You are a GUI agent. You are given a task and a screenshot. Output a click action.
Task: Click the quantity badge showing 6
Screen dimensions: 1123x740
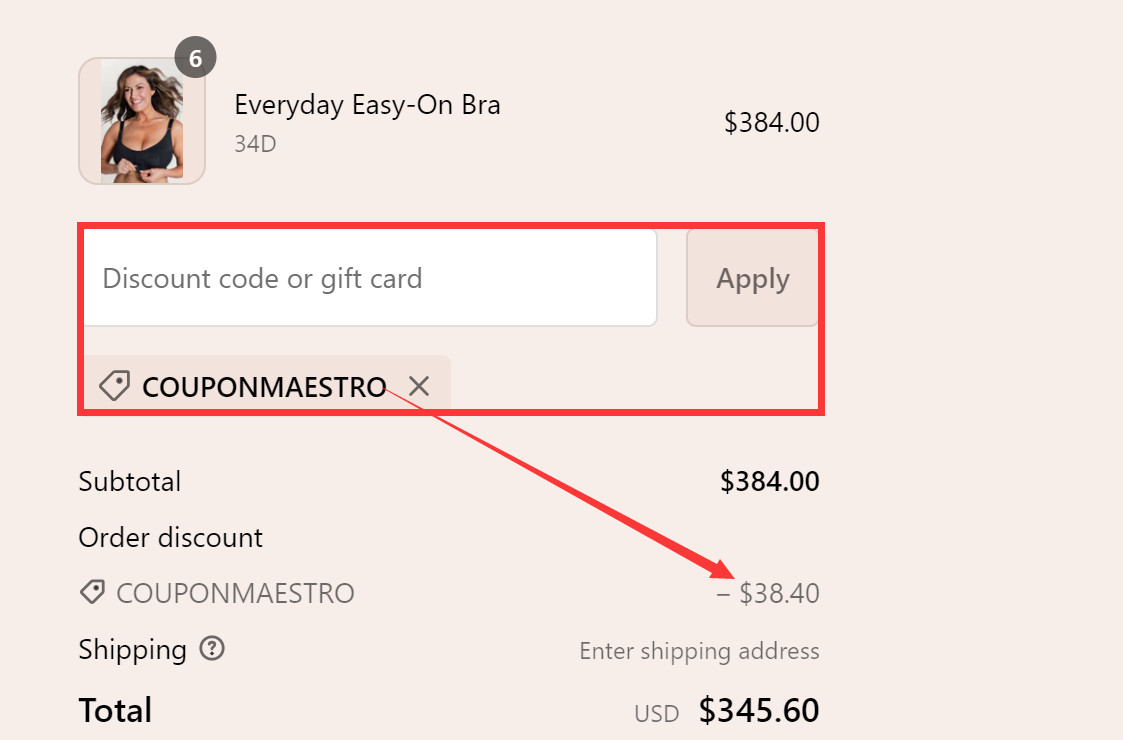[x=196, y=57]
